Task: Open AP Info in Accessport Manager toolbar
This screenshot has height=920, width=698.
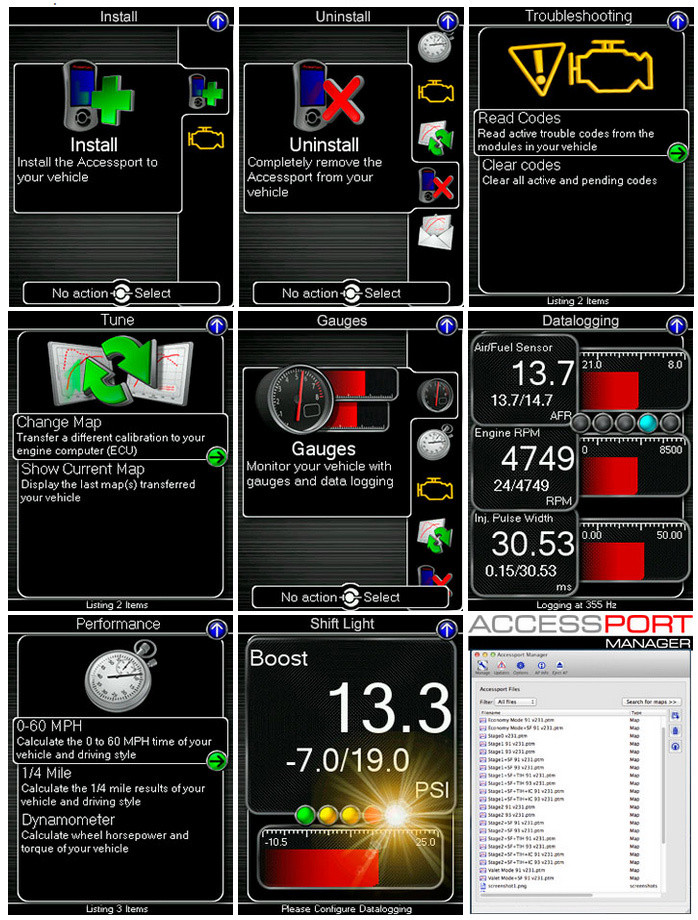Action: [541, 668]
